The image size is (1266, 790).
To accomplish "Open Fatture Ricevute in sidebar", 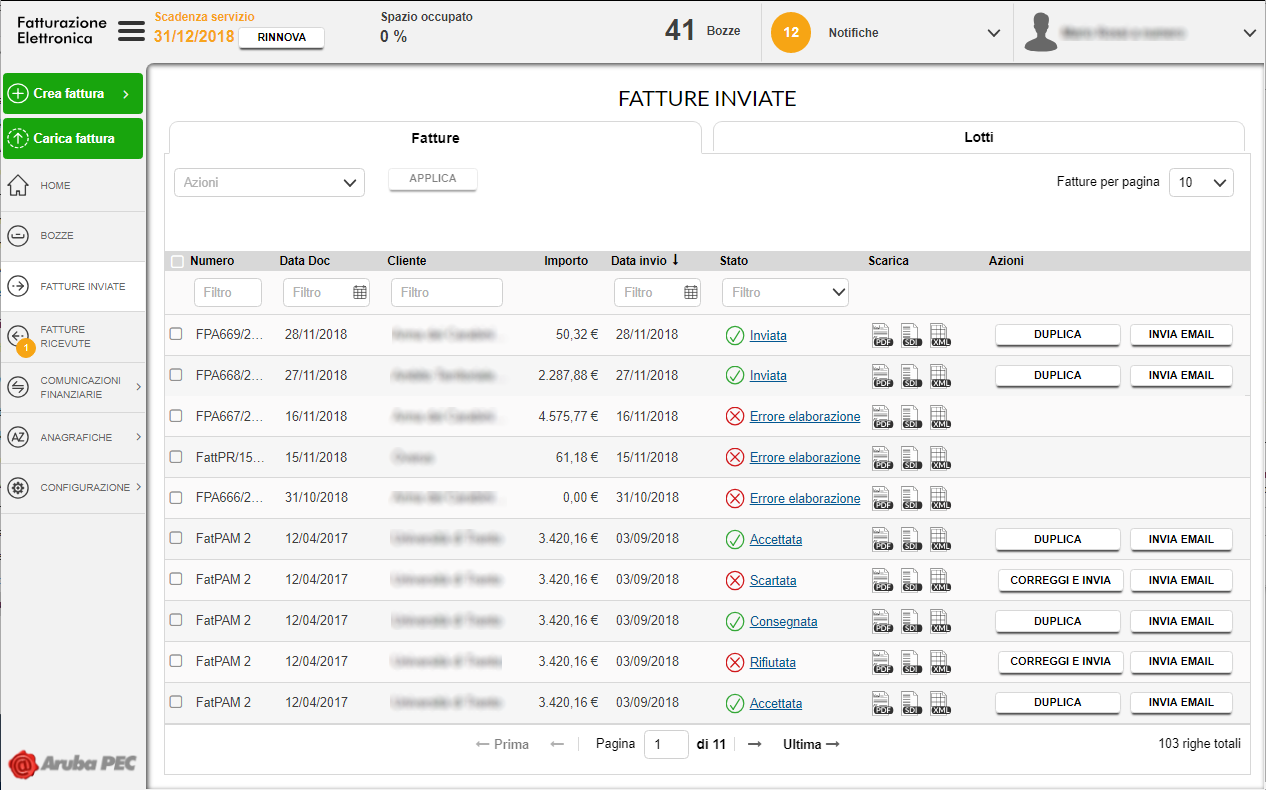I will pos(65,337).
